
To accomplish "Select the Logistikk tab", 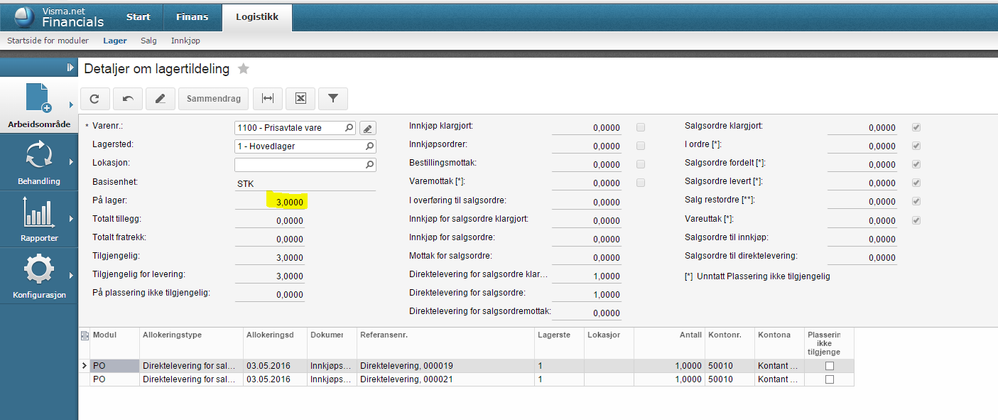I will 257,17.
